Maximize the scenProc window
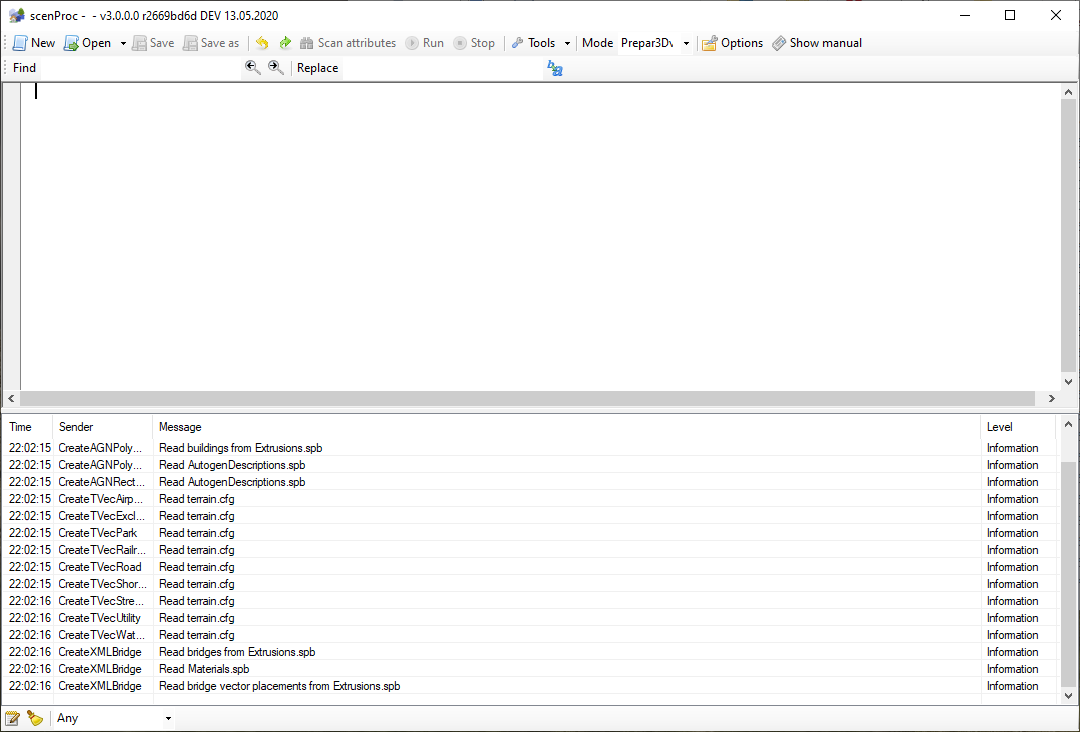 (1010, 15)
